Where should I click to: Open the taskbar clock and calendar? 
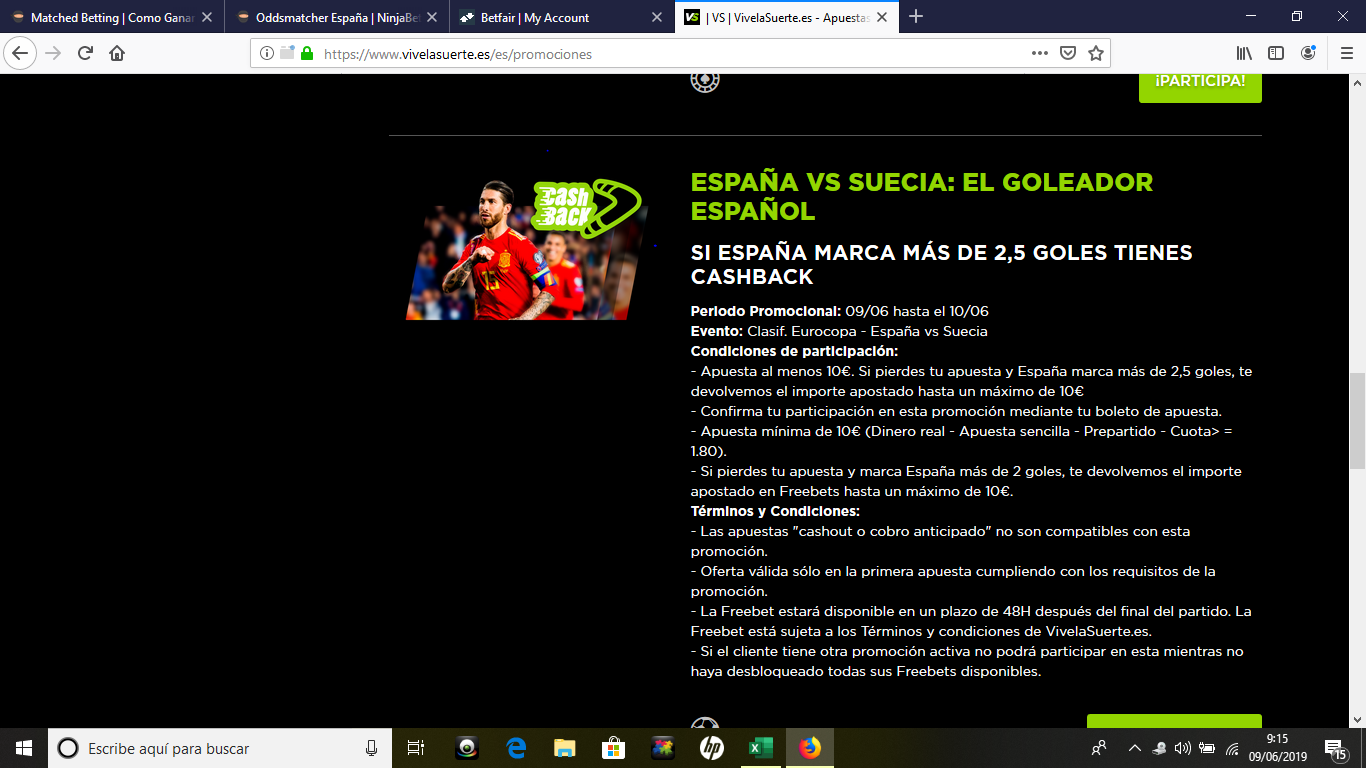(1279, 748)
